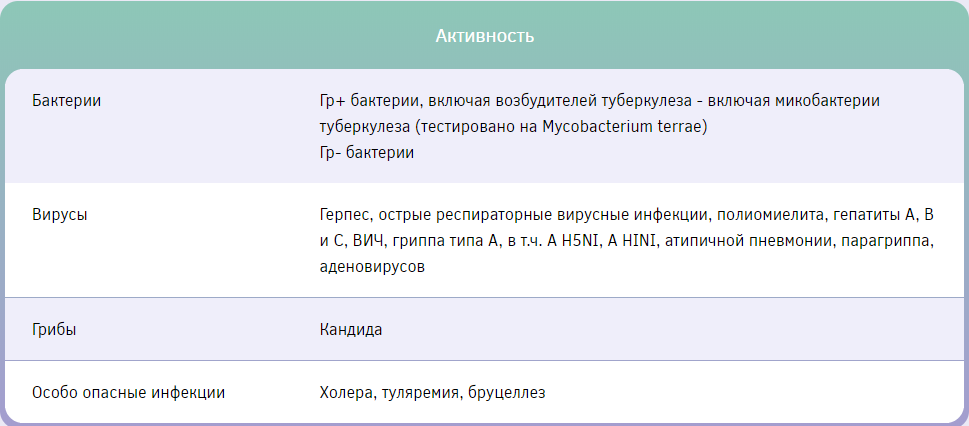Select the Вирусы row label
Viewport: 969px width, 426px height.
tap(60, 214)
